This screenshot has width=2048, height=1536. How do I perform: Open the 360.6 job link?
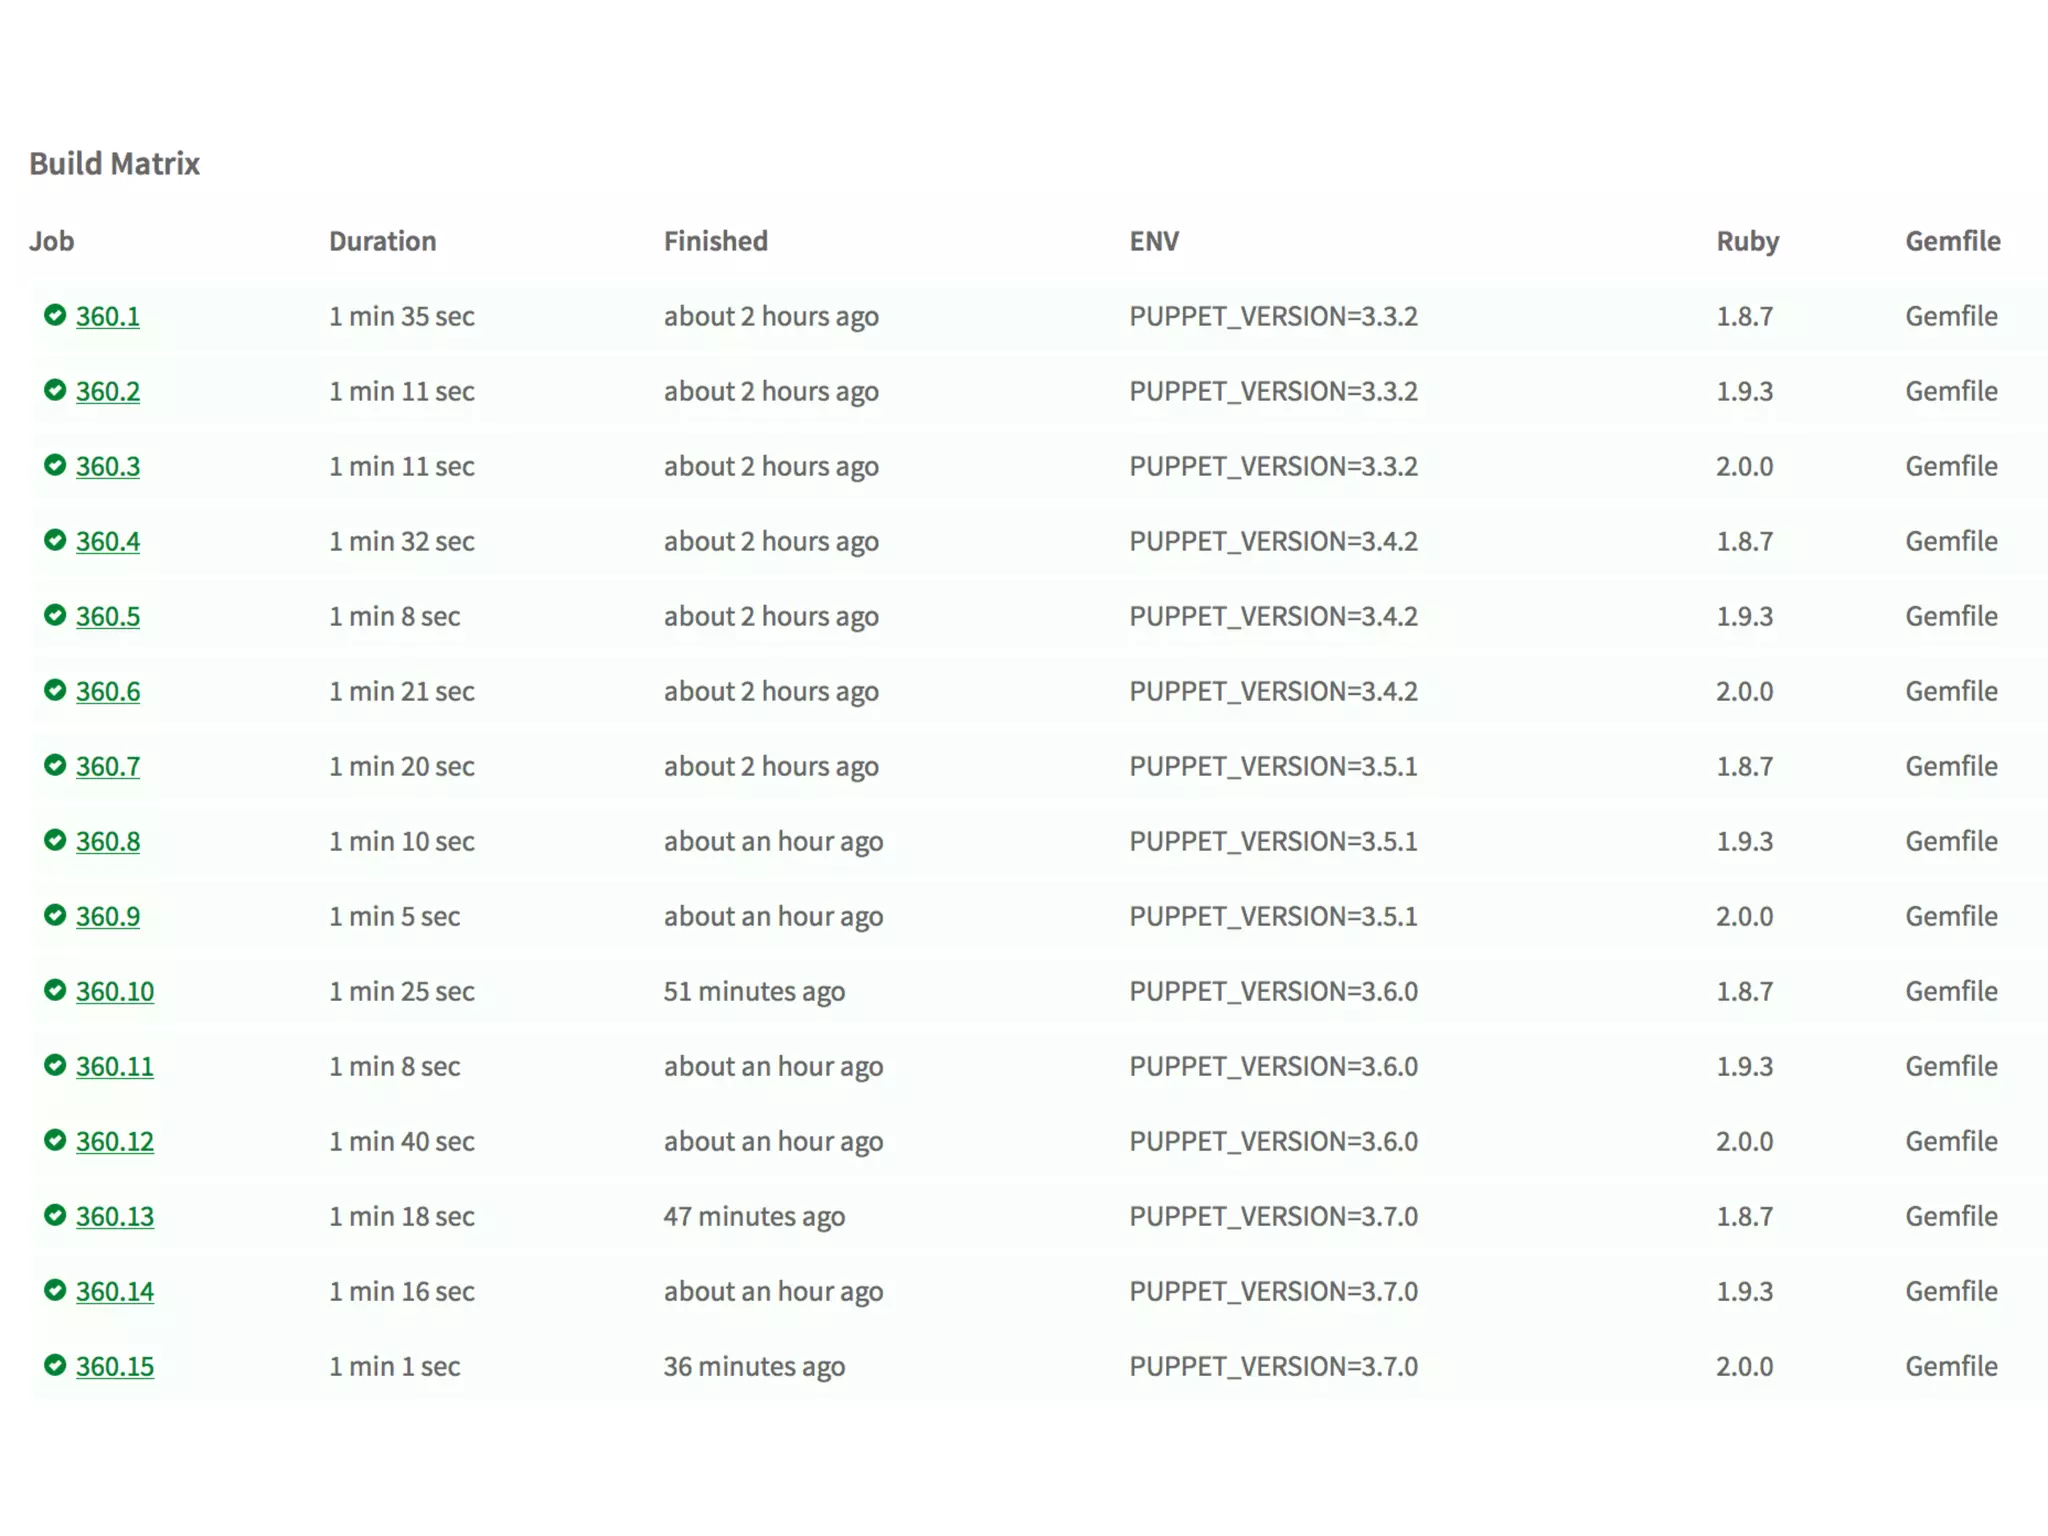pos(108,691)
